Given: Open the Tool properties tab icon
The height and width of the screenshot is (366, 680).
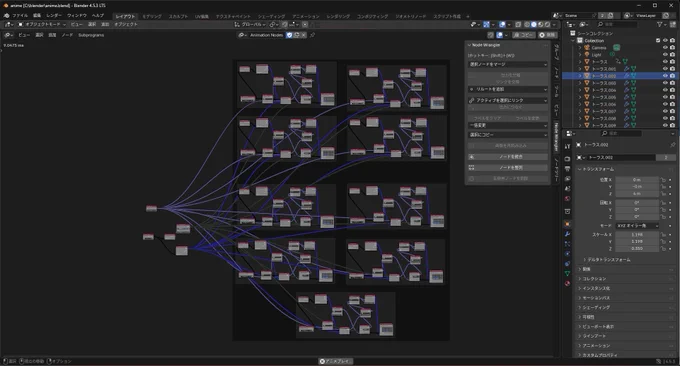Looking at the screenshot, I should point(567,147).
